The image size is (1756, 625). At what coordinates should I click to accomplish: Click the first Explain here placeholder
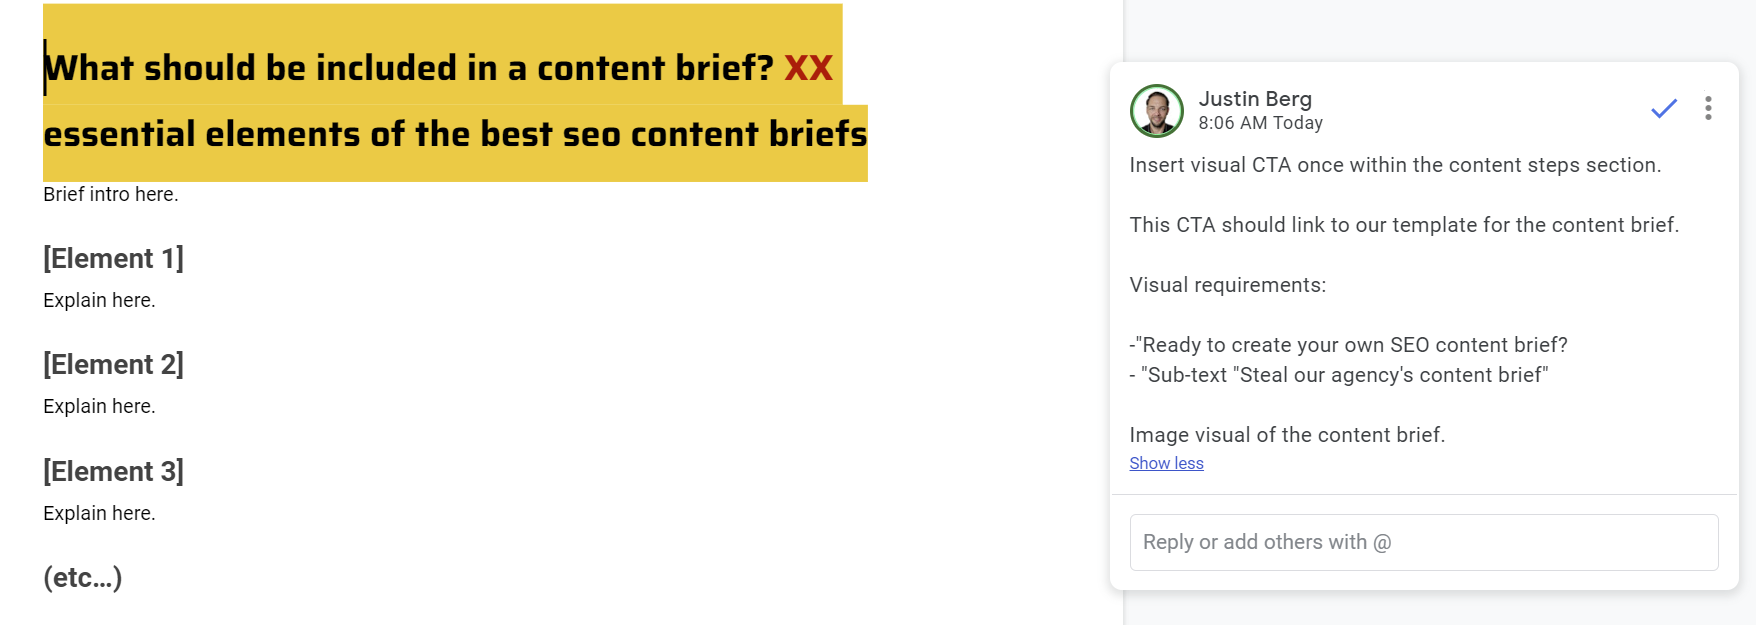(99, 300)
